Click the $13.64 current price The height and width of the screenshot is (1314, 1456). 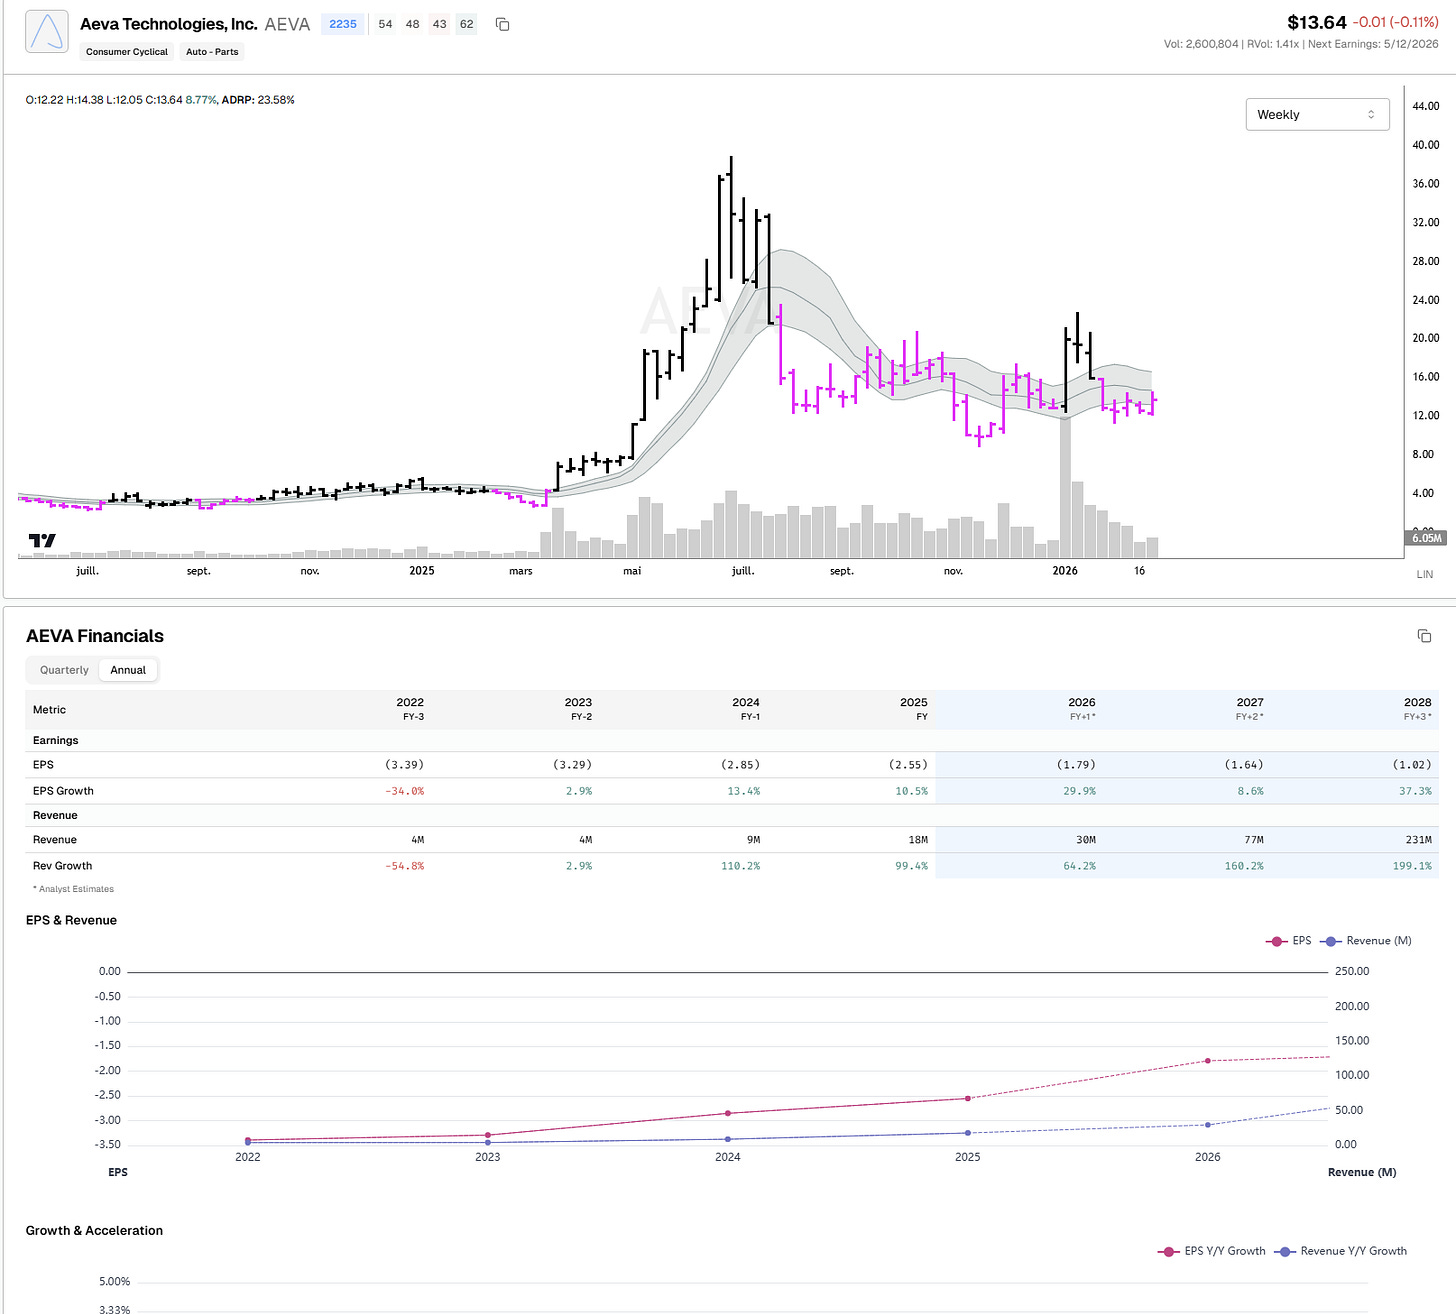[1317, 22]
